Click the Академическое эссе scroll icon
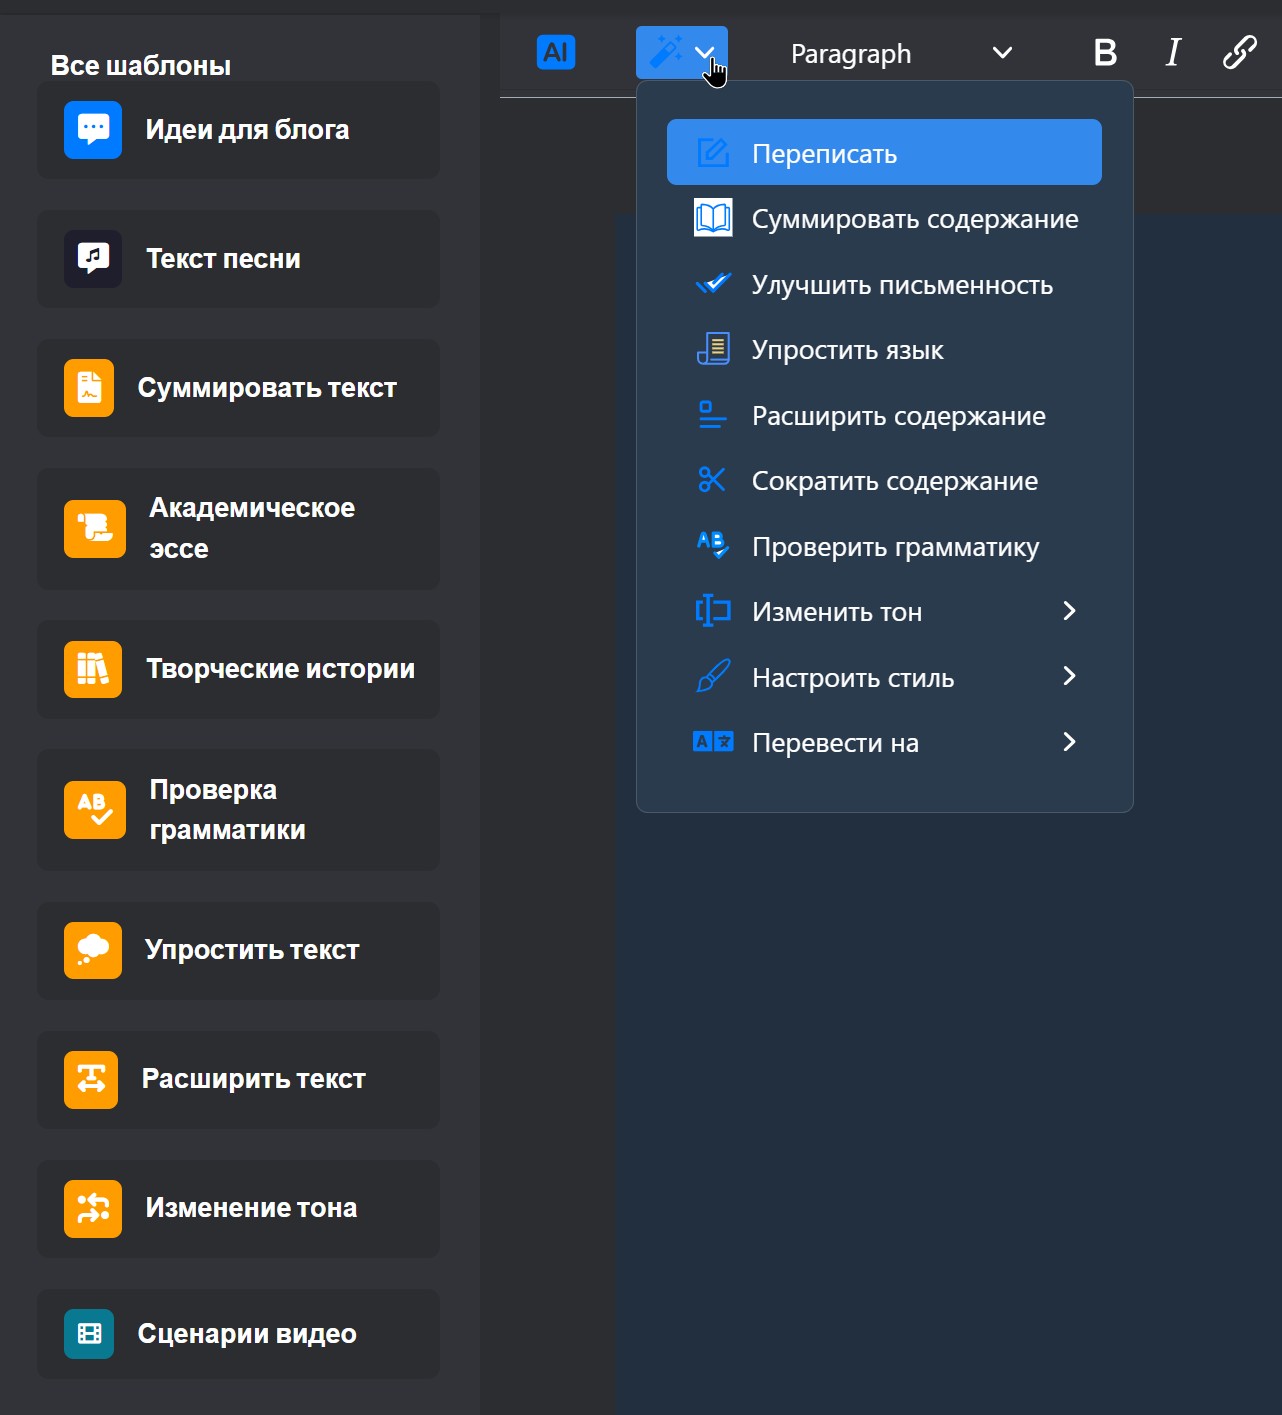Viewport: 1282px width, 1415px height. click(x=95, y=529)
